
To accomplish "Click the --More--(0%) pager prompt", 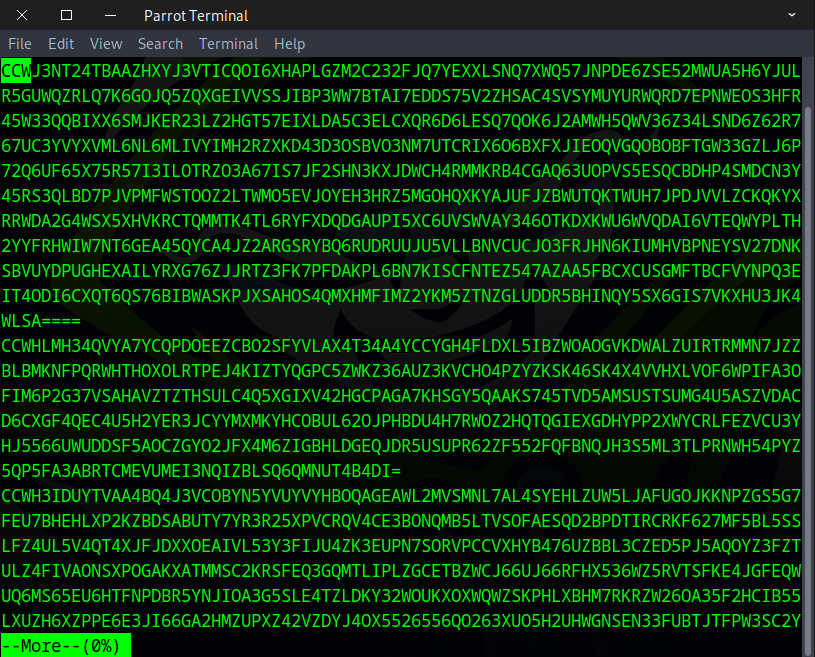I will 65,646.
